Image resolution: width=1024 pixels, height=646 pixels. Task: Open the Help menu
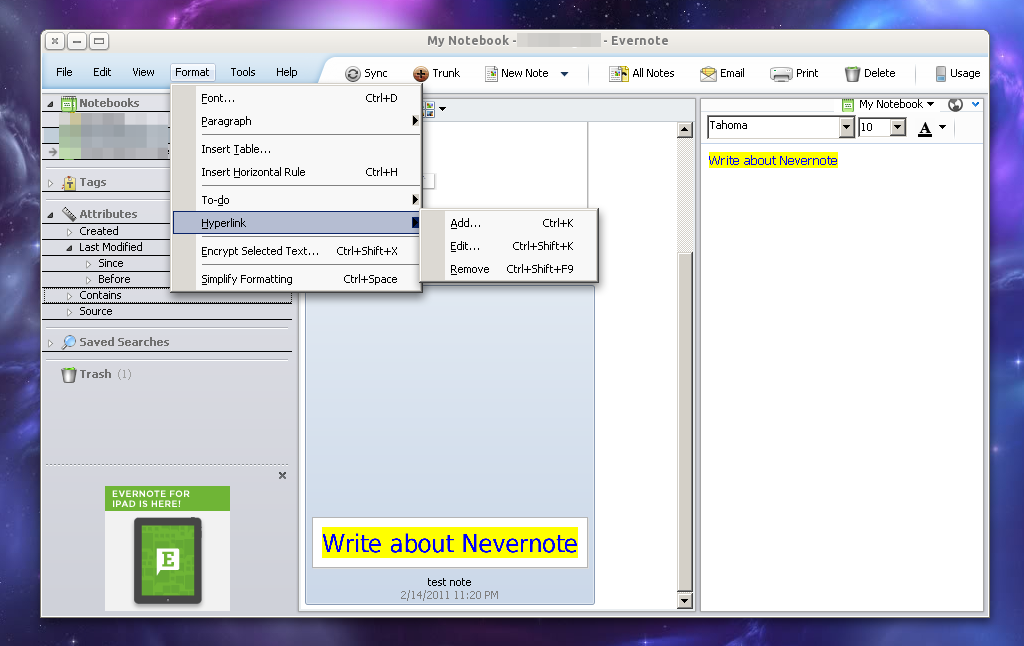[287, 72]
